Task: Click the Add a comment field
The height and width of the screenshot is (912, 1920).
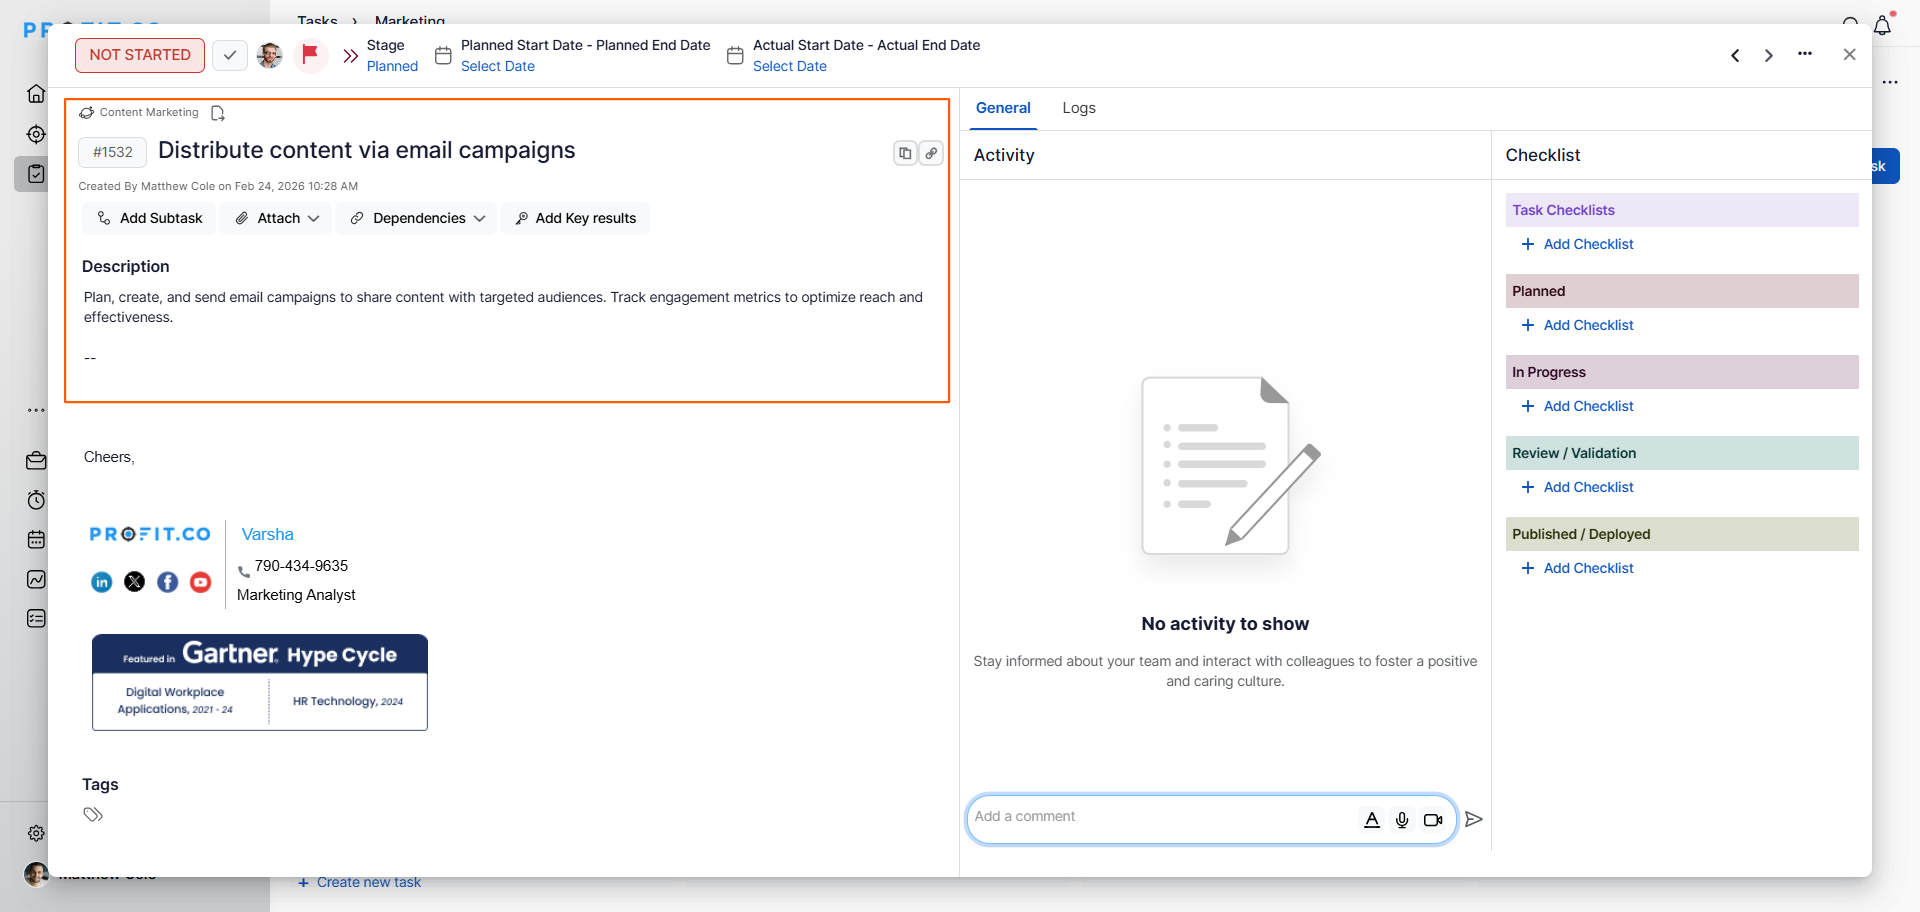Action: pyautogui.click(x=1160, y=817)
